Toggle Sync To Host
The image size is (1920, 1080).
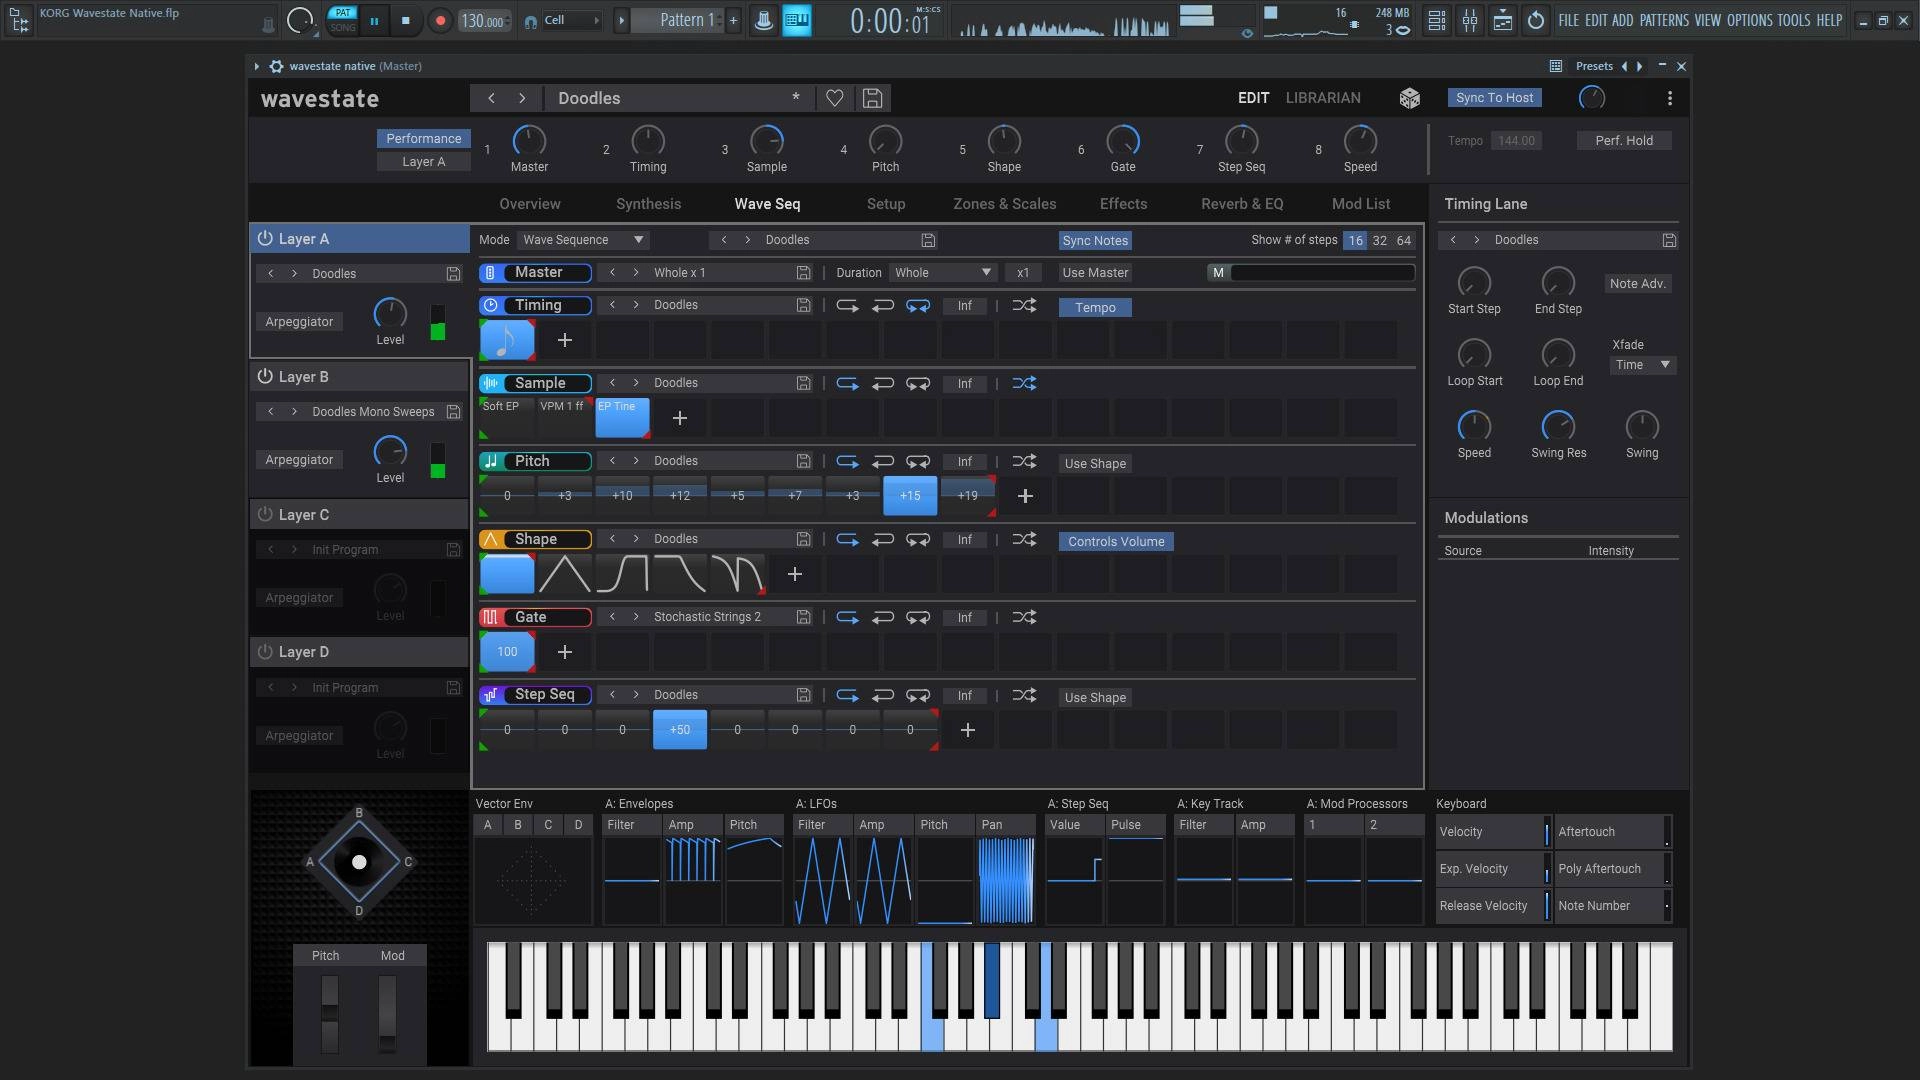[x=1494, y=98]
